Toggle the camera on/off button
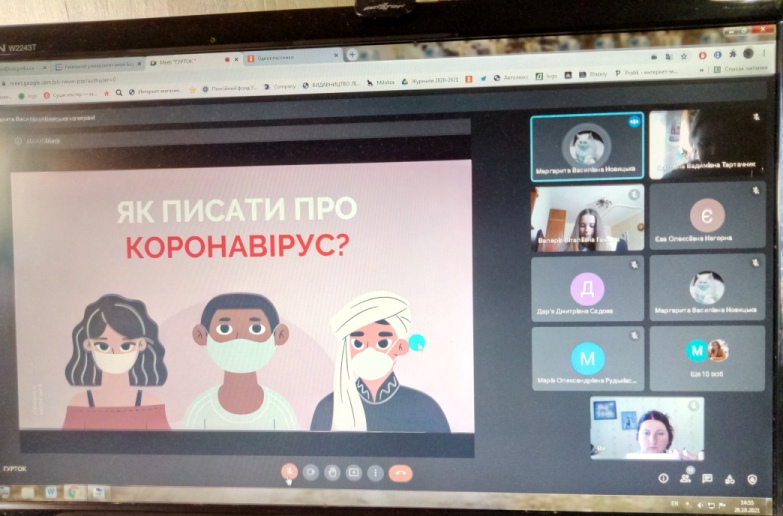The image size is (783, 516). [x=311, y=472]
